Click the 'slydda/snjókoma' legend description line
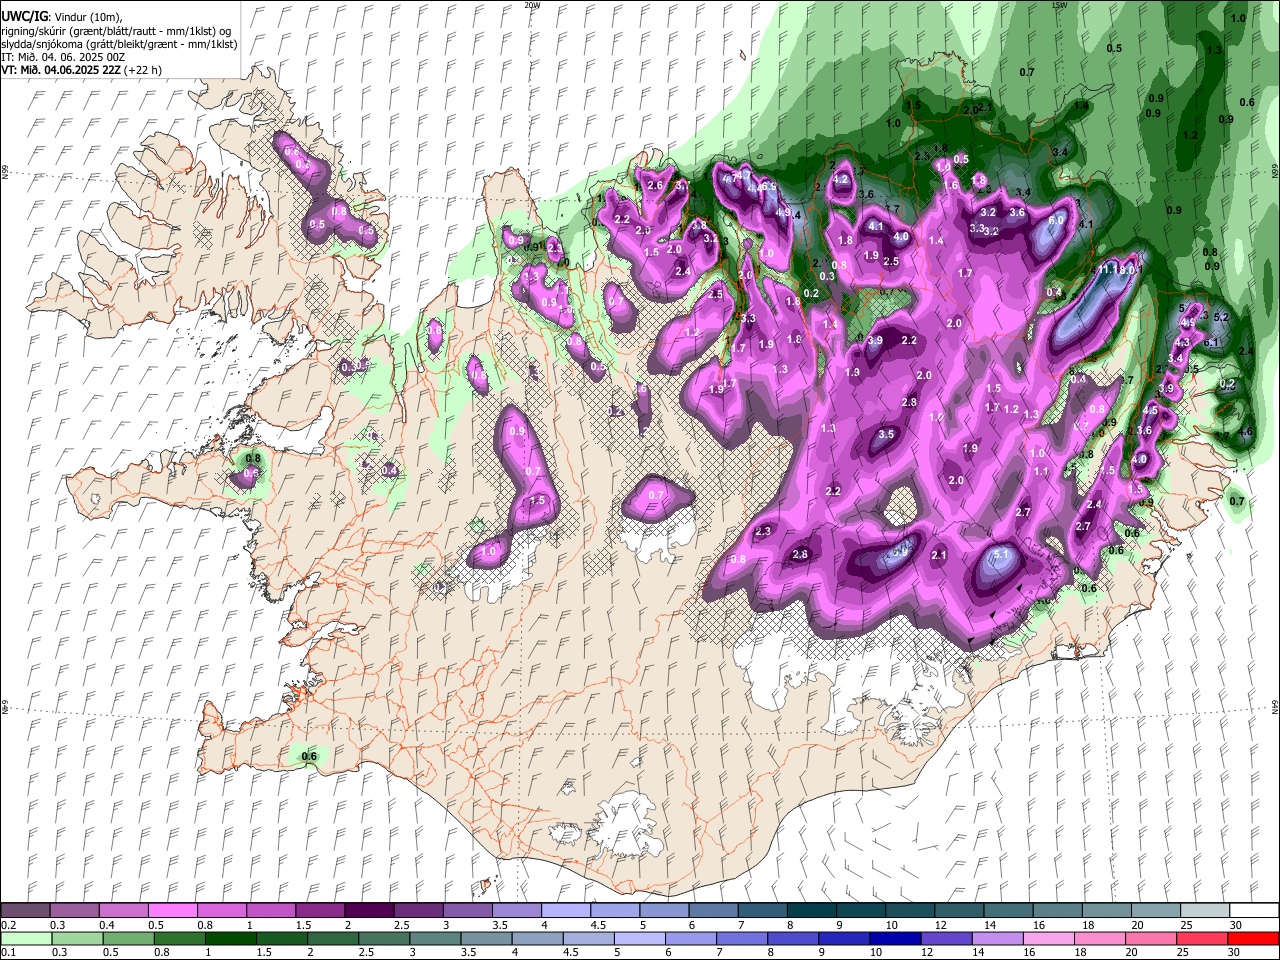This screenshot has height=960, width=1280. (x=119, y=44)
